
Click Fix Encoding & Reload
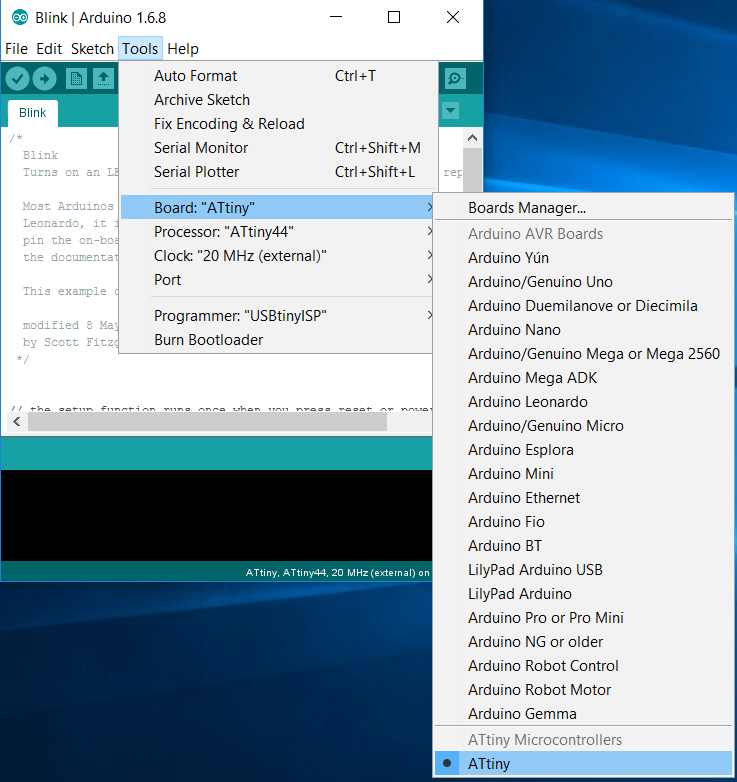(x=277, y=124)
